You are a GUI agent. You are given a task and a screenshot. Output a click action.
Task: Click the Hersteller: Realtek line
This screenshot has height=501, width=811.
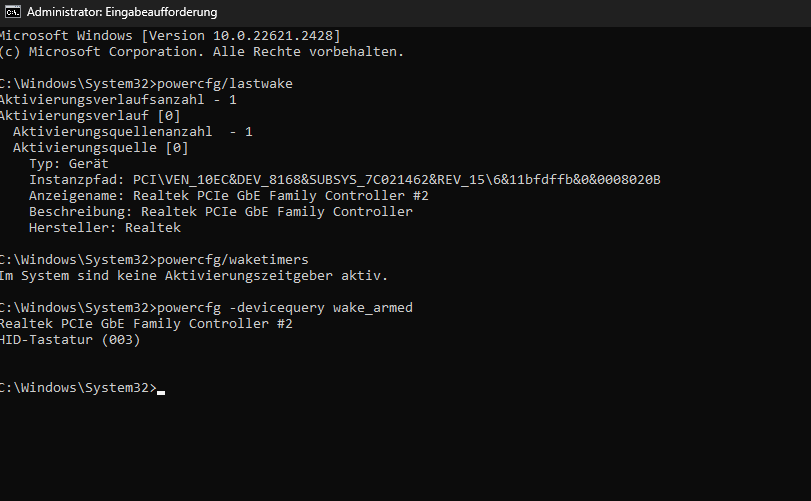point(105,228)
